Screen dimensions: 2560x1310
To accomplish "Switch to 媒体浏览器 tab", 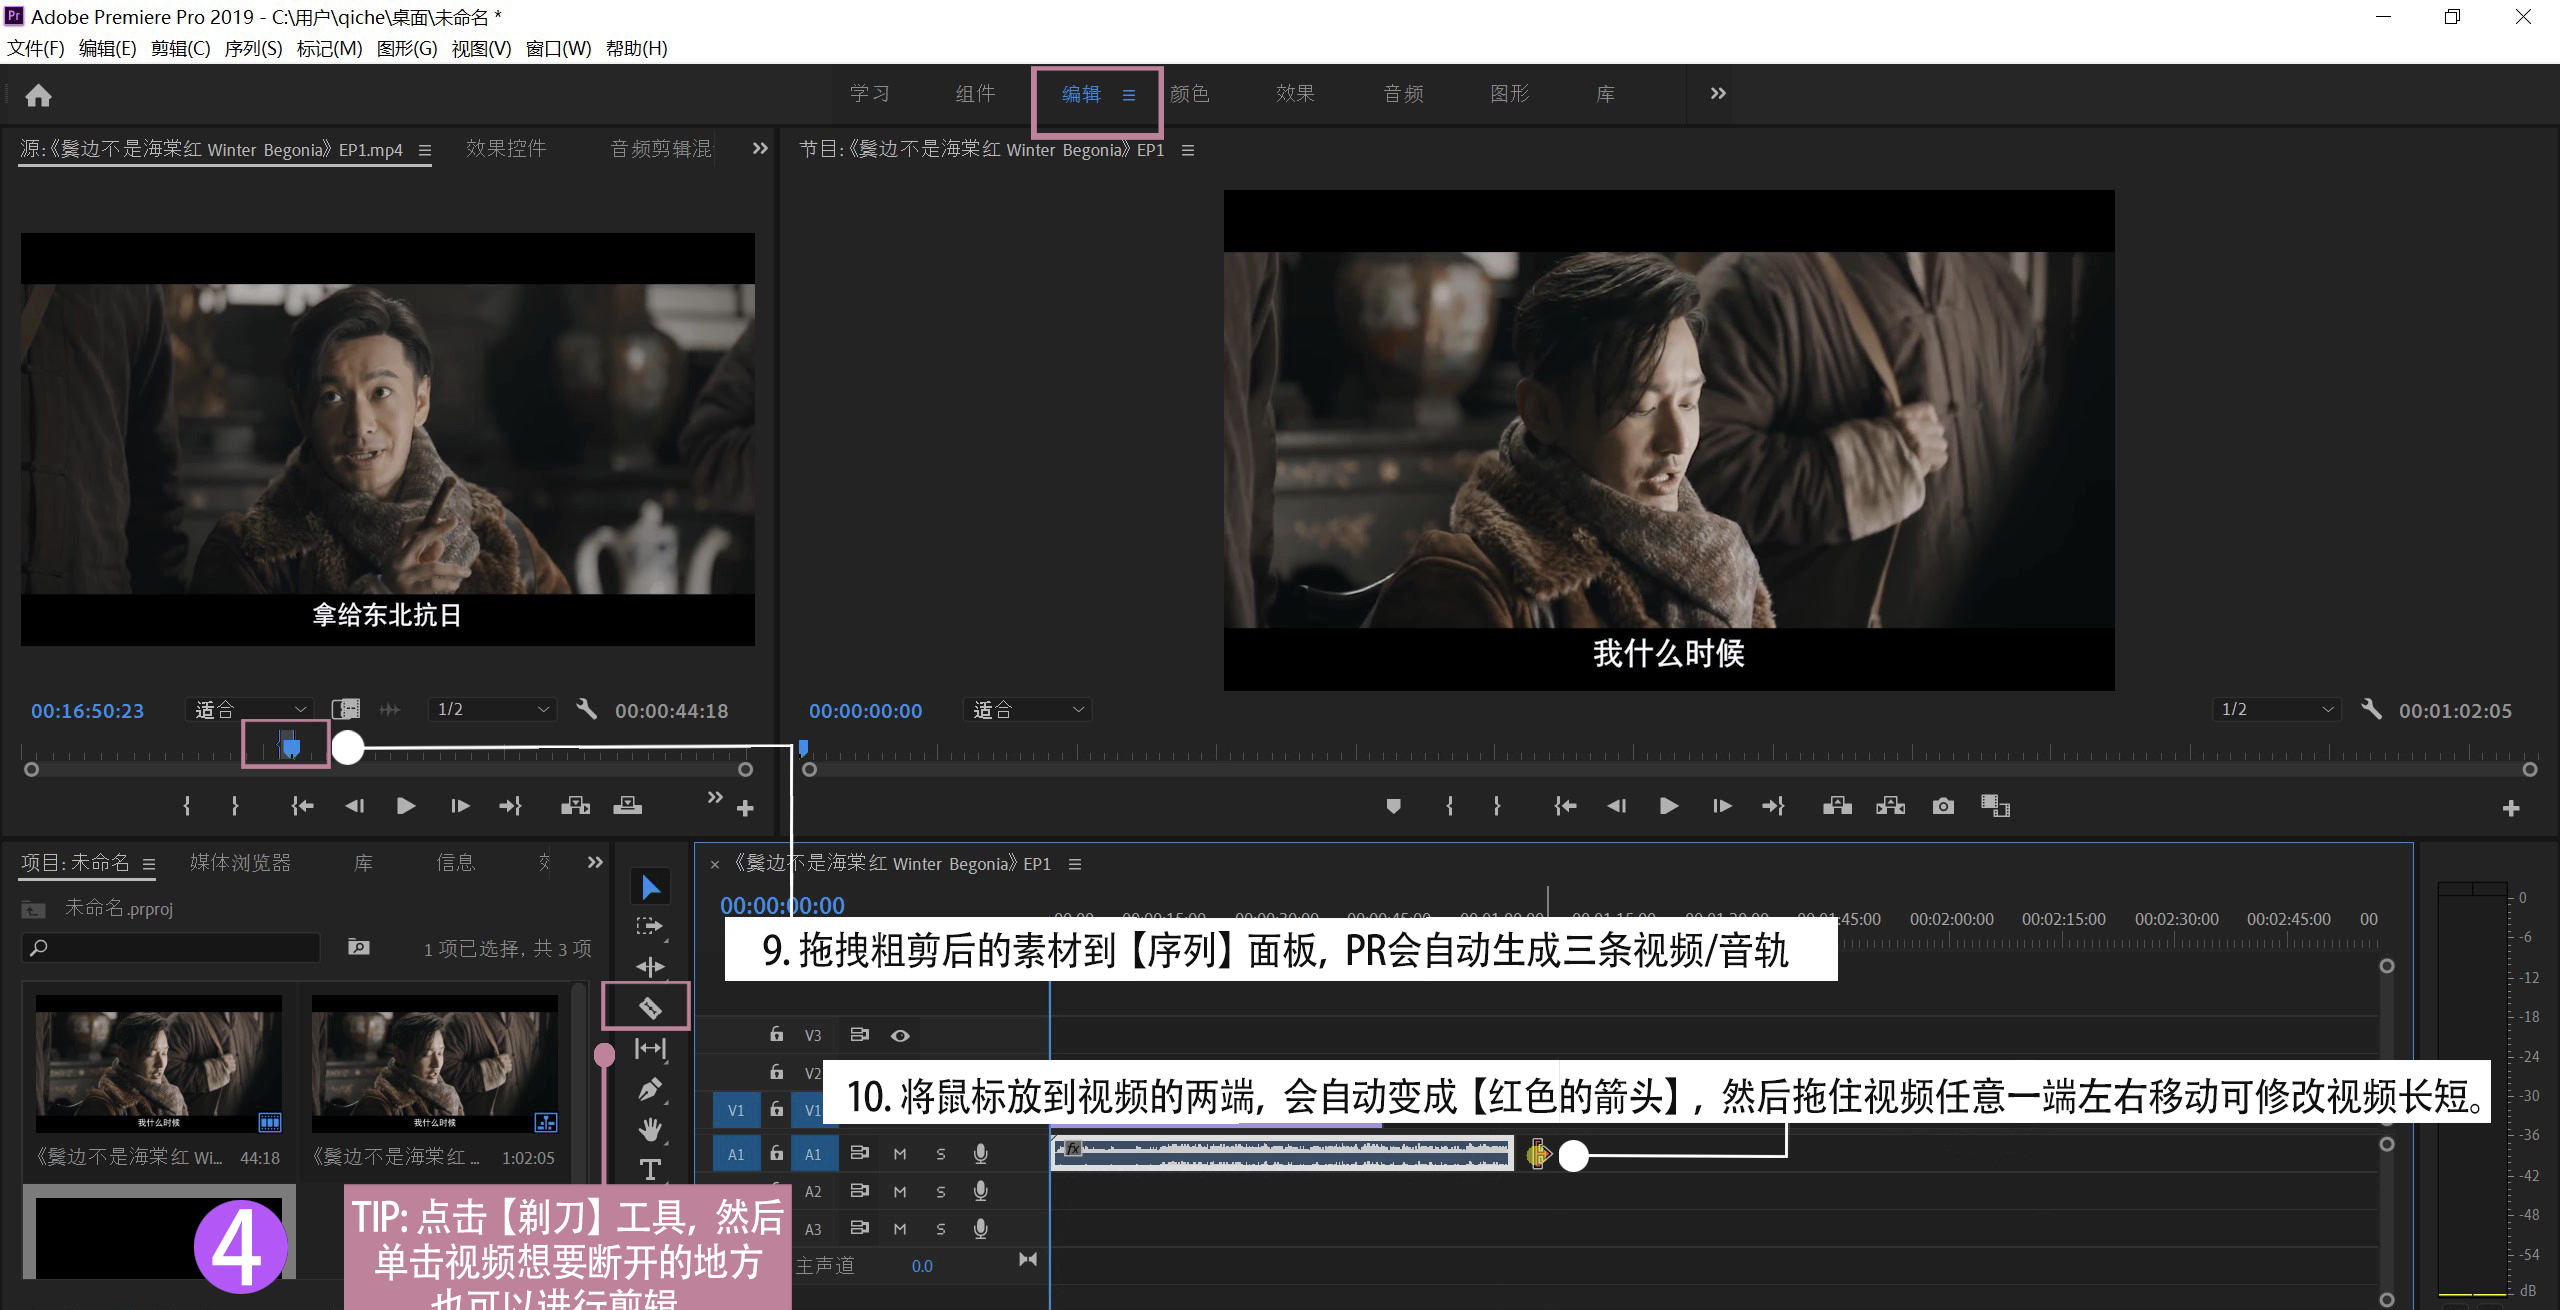I will point(240,862).
